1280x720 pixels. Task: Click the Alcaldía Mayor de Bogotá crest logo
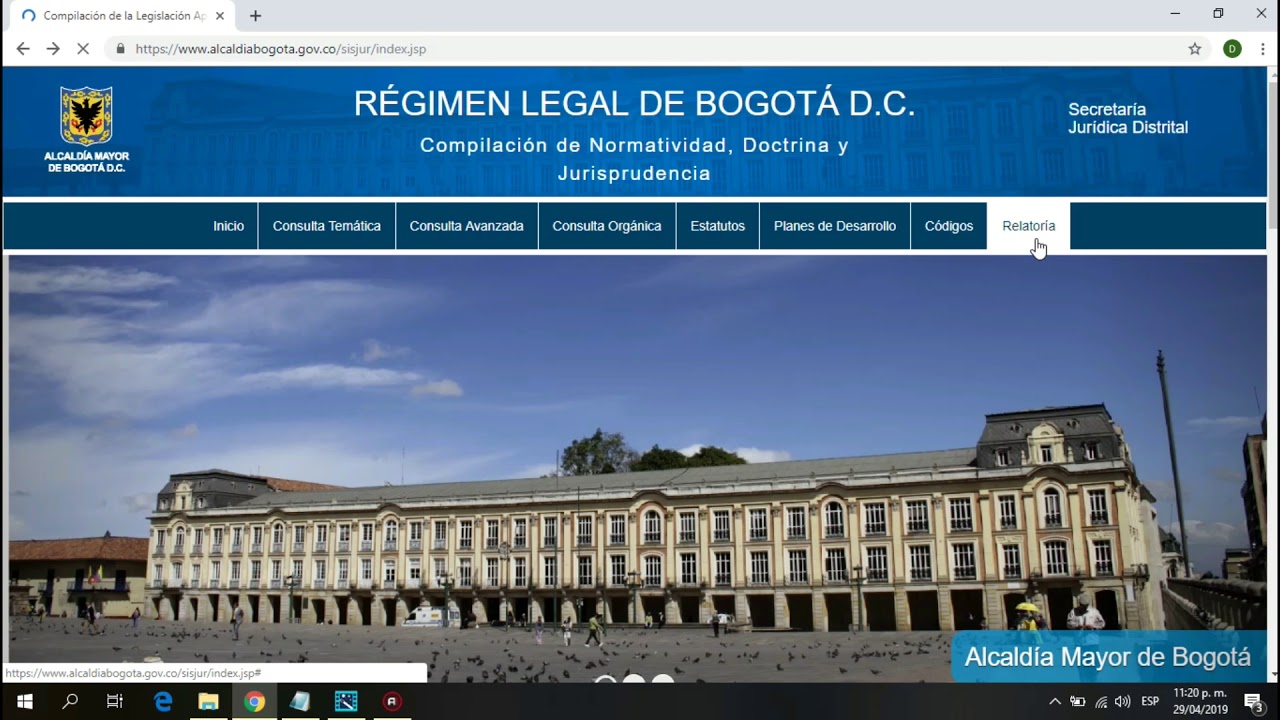click(x=86, y=129)
